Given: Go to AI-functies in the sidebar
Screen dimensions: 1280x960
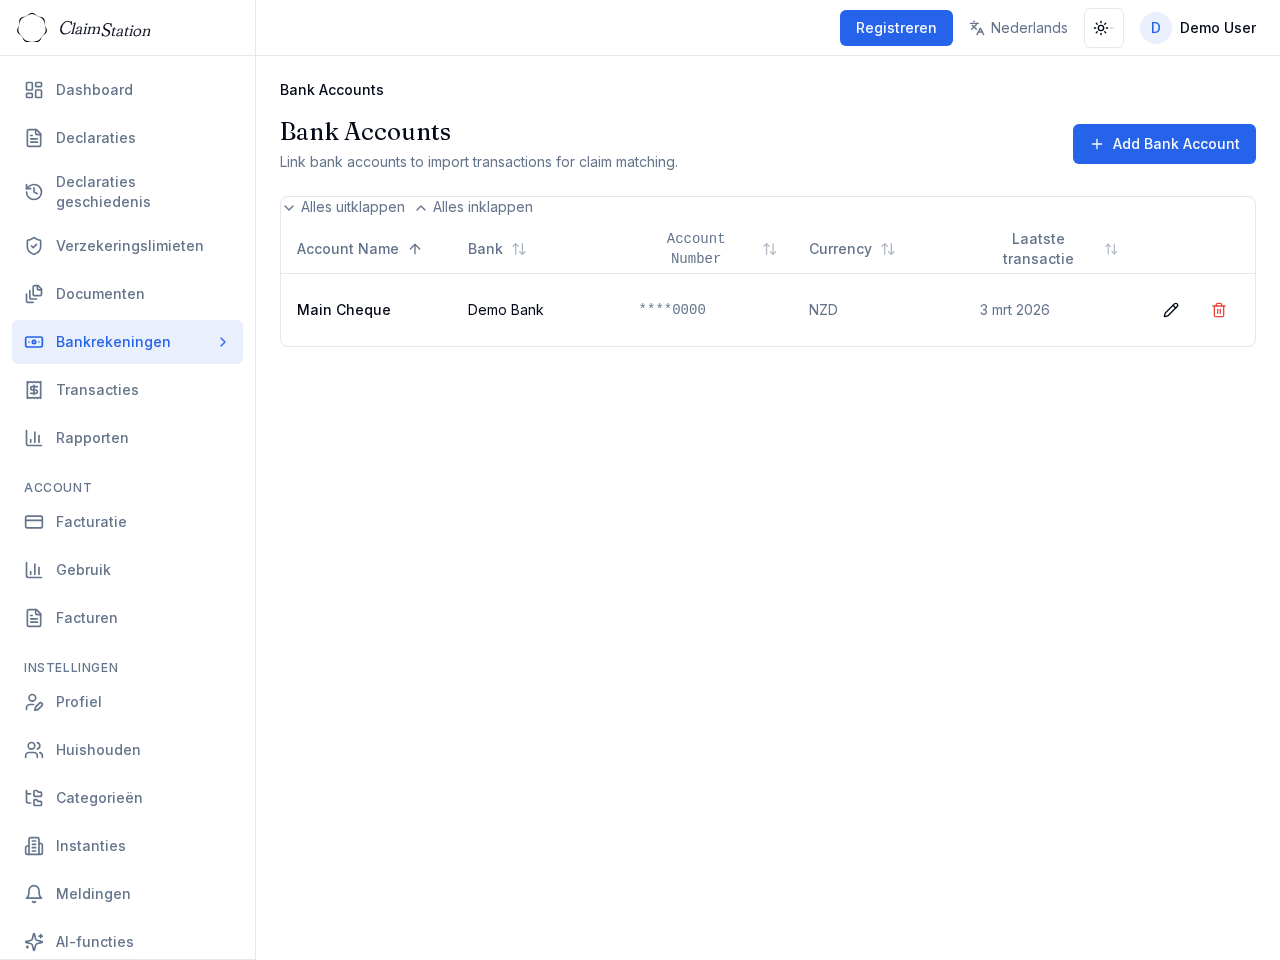Looking at the screenshot, I should point(94,942).
